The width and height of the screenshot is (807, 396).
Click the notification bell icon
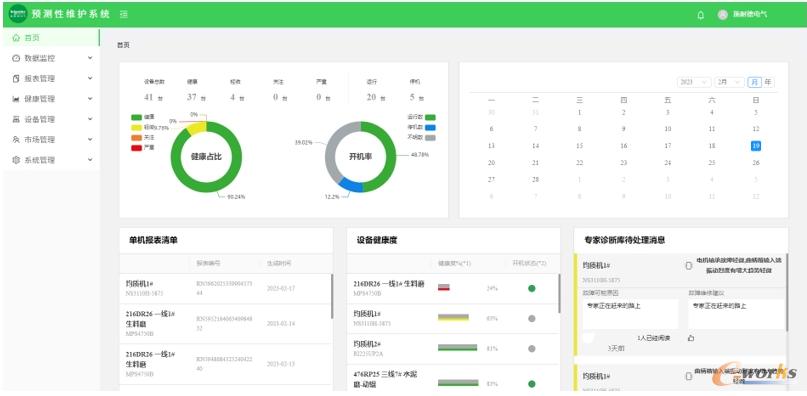[700, 15]
